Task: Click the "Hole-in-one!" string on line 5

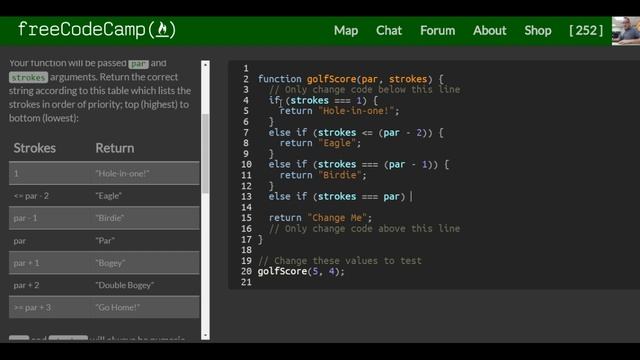Action: (356, 111)
